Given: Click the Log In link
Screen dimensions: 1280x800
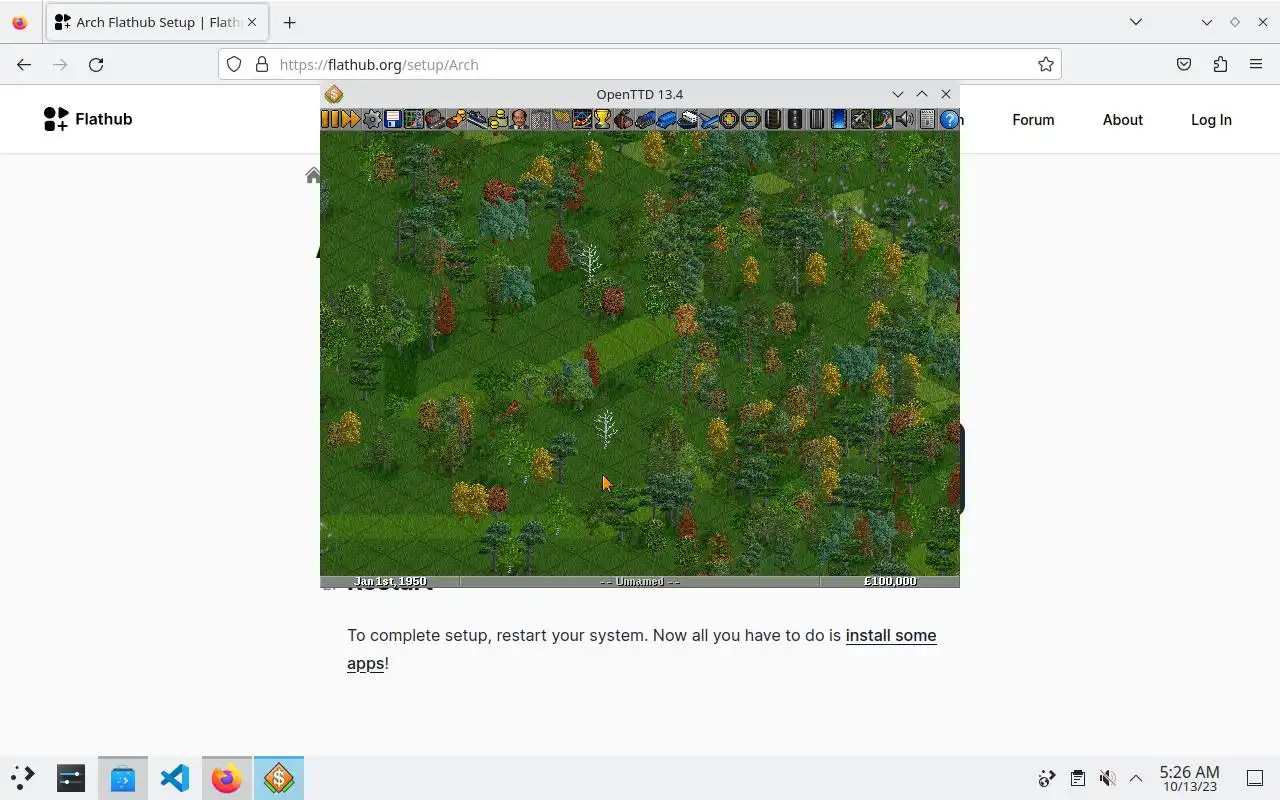Looking at the screenshot, I should (1211, 119).
